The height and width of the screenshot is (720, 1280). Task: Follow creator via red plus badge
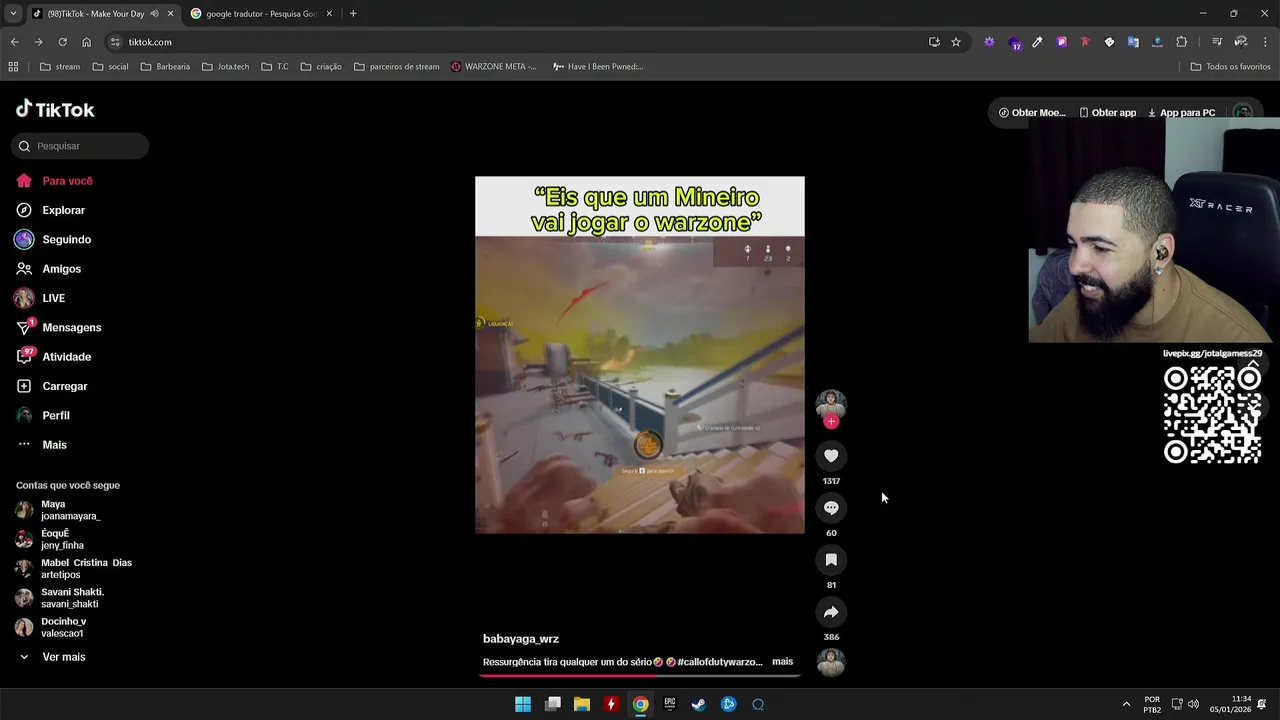(x=831, y=421)
